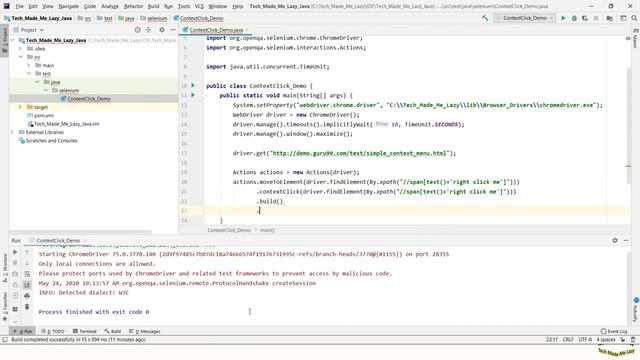The height and width of the screenshot is (360, 640).
Task: Open the Maven side tool window
Action: [x=635, y=38]
